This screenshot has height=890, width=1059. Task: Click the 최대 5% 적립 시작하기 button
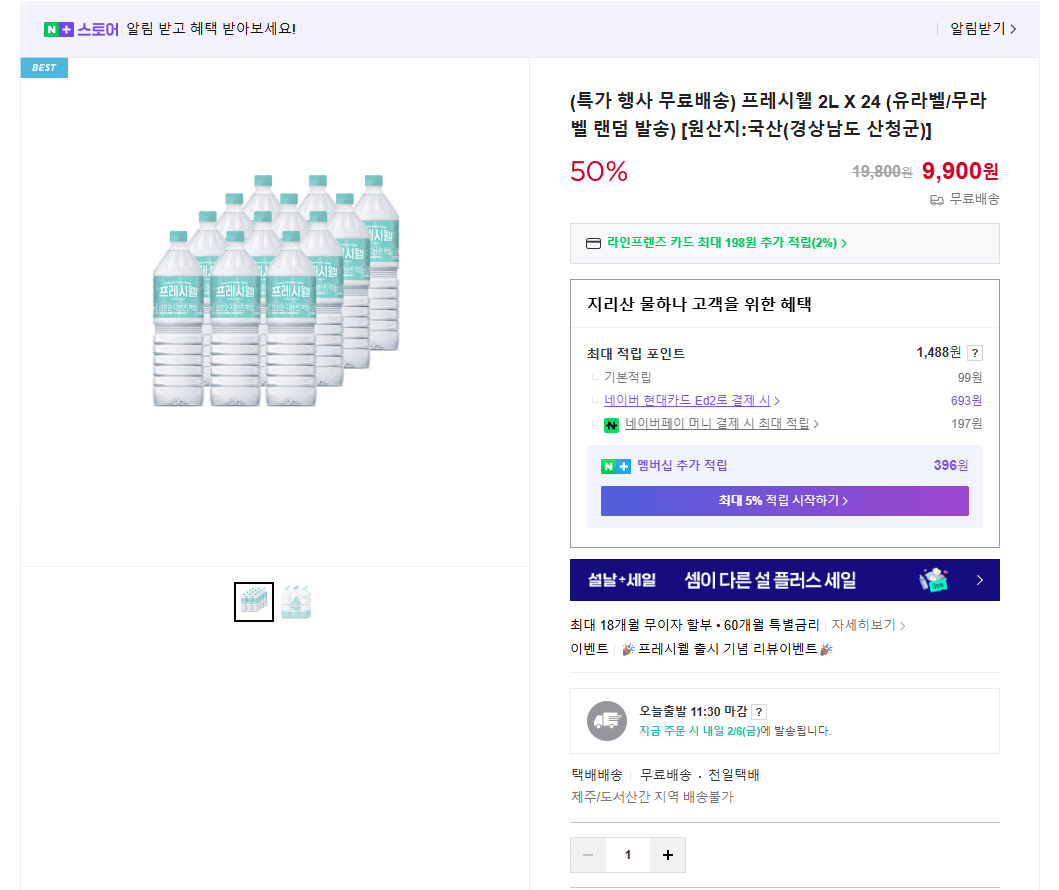[x=783, y=500]
